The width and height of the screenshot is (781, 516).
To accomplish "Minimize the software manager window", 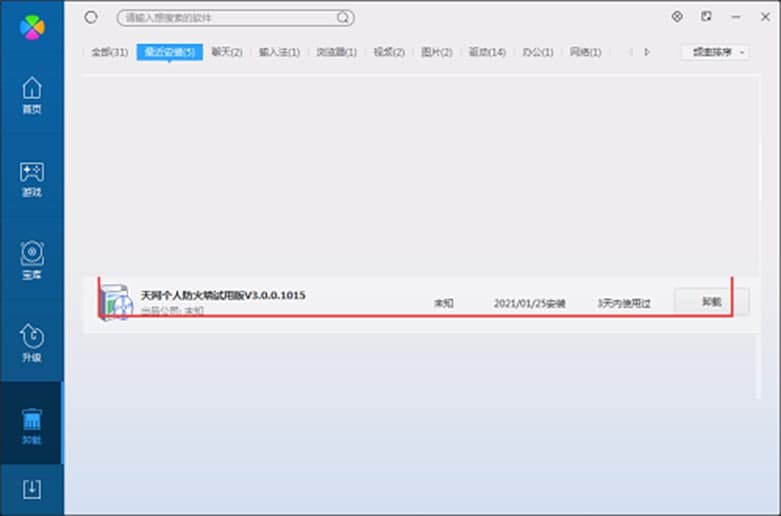I will [736, 17].
